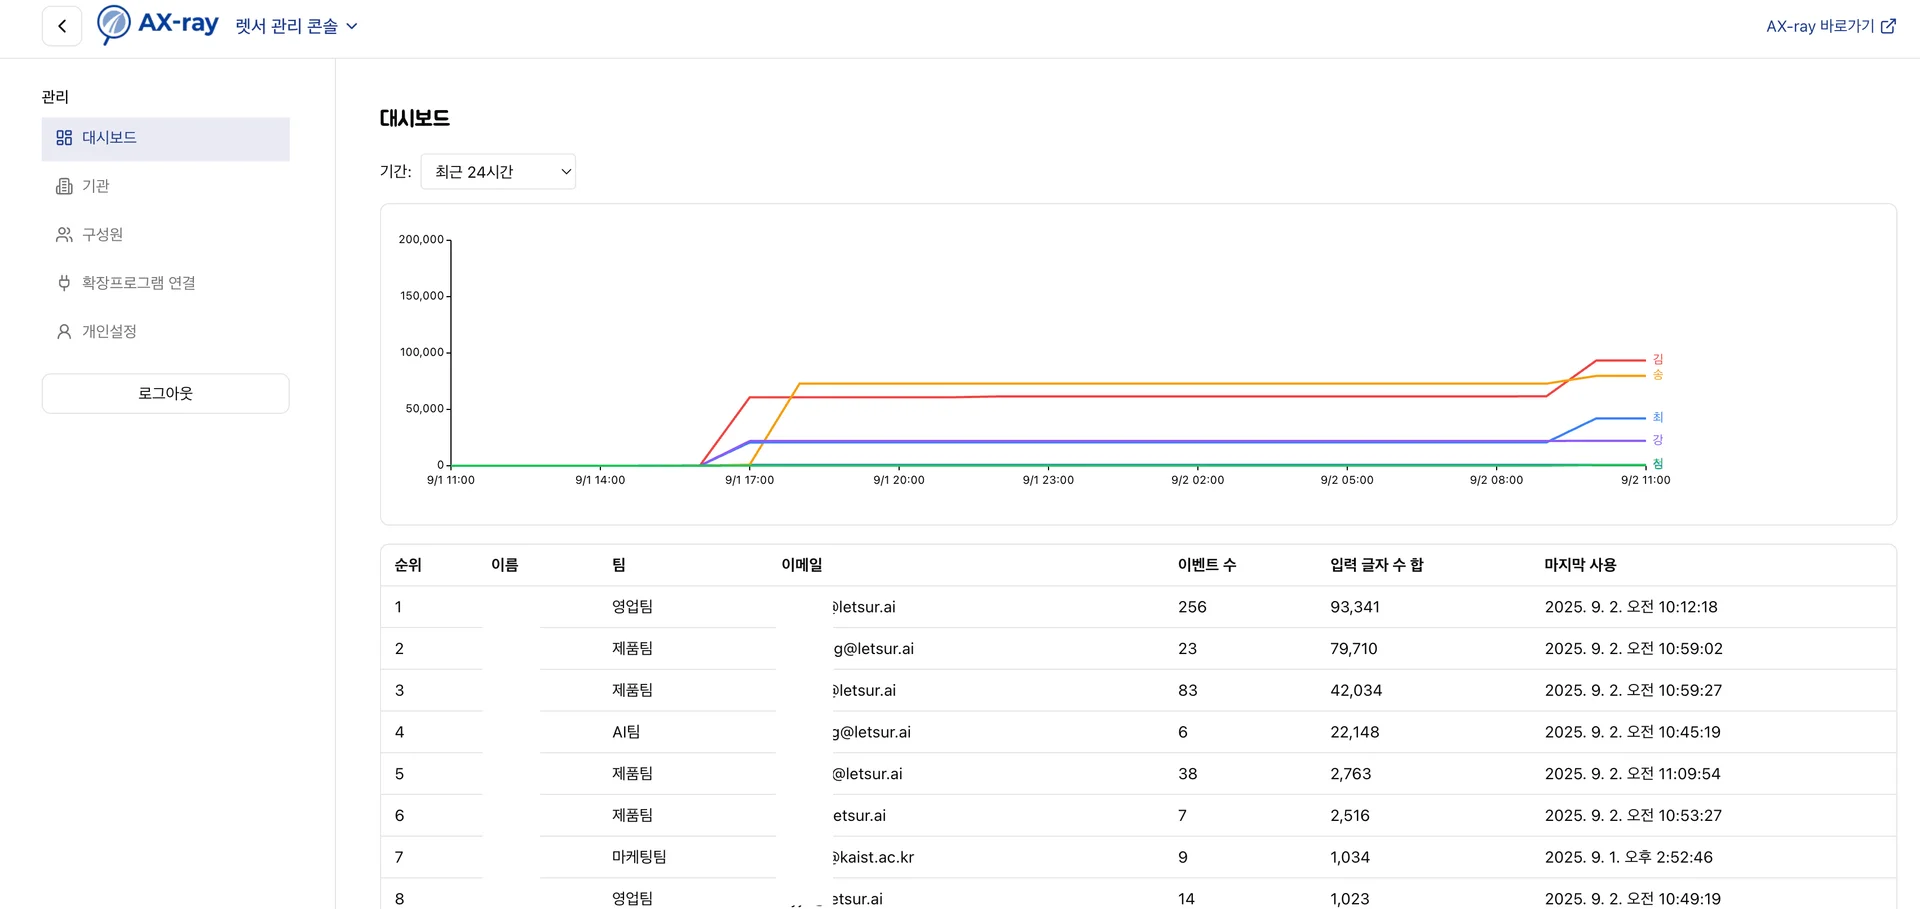This screenshot has width=1920, height=909.
Task: Click the back arrow button
Action: coord(62,26)
